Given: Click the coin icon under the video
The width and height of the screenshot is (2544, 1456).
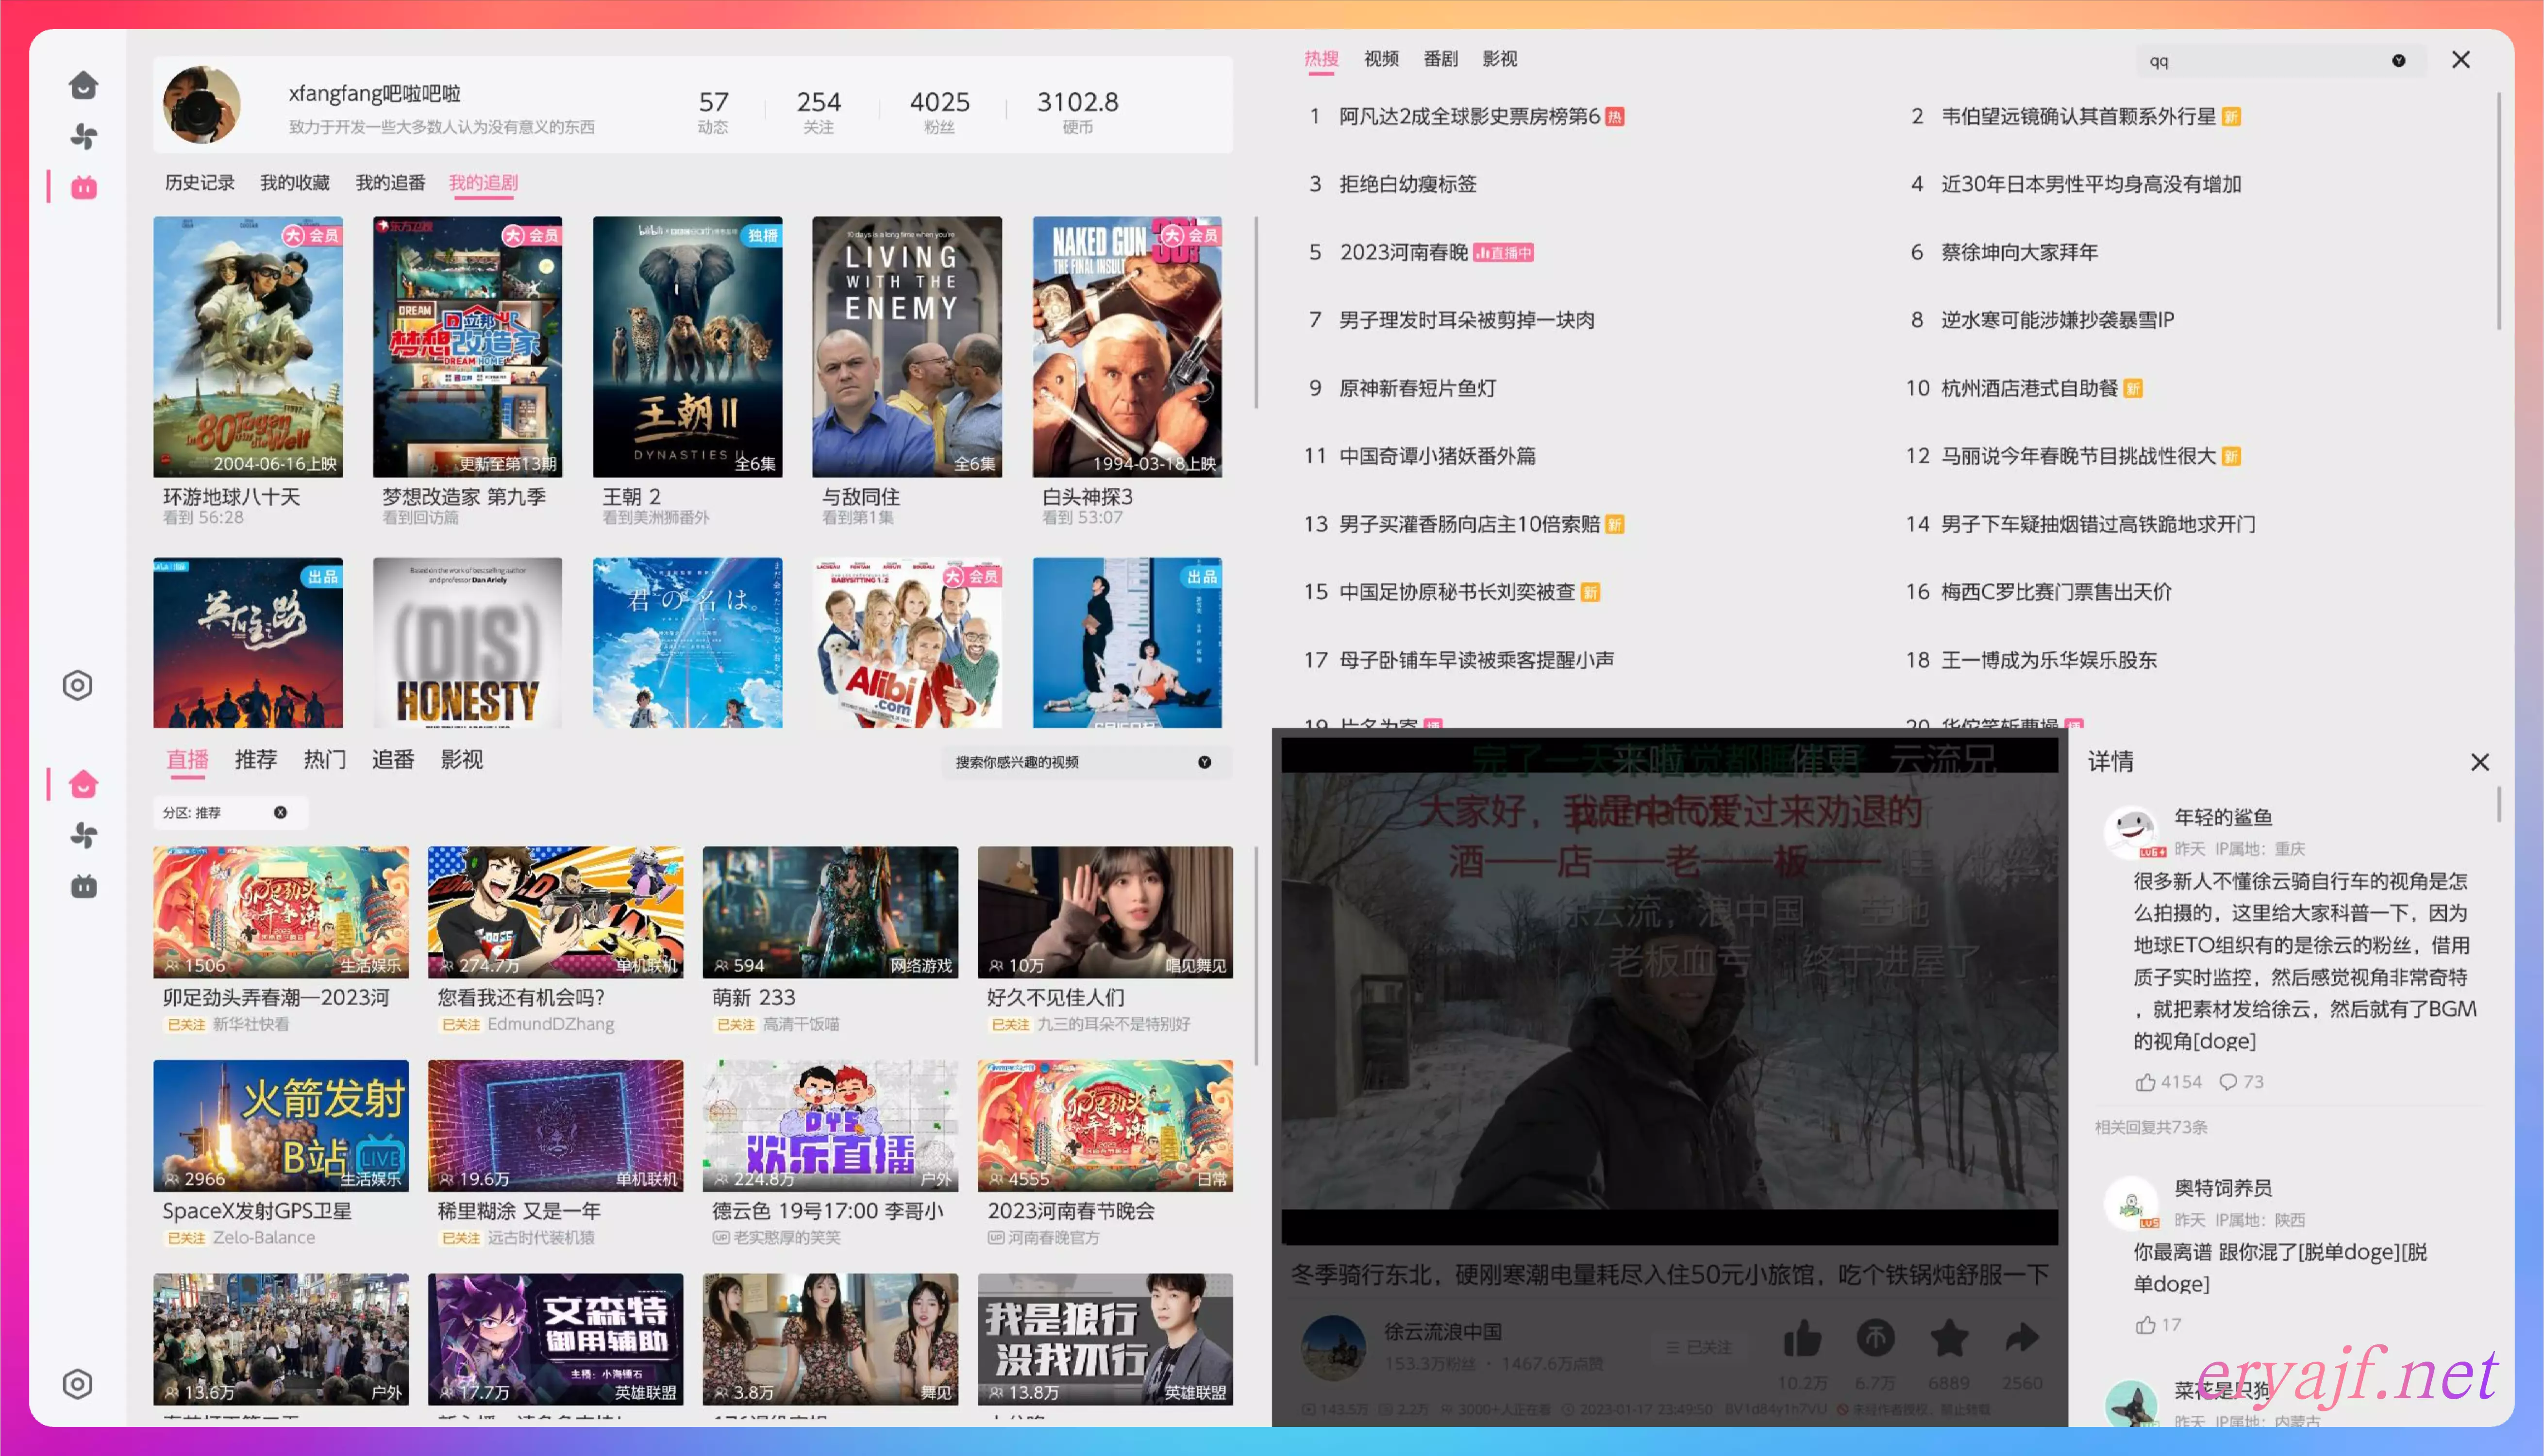Looking at the screenshot, I should [1876, 1338].
